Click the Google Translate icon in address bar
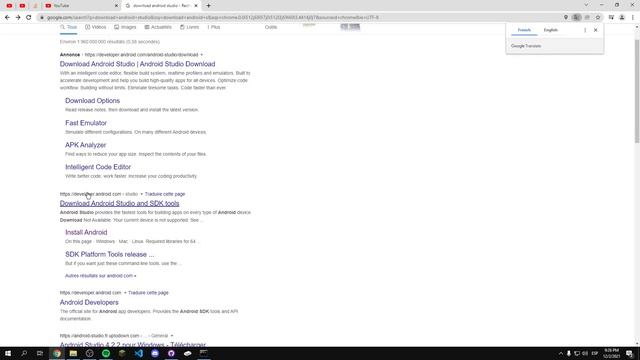640x360 pixels. click(576, 18)
